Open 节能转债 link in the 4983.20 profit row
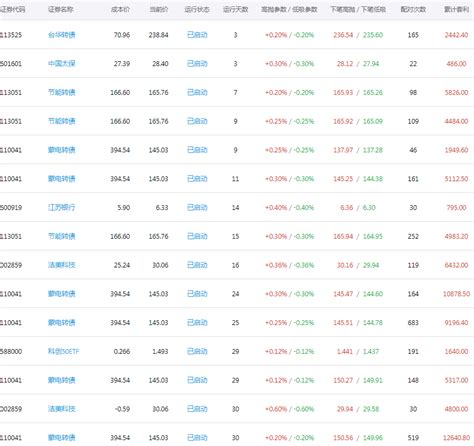474x446 pixels. (x=62, y=236)
